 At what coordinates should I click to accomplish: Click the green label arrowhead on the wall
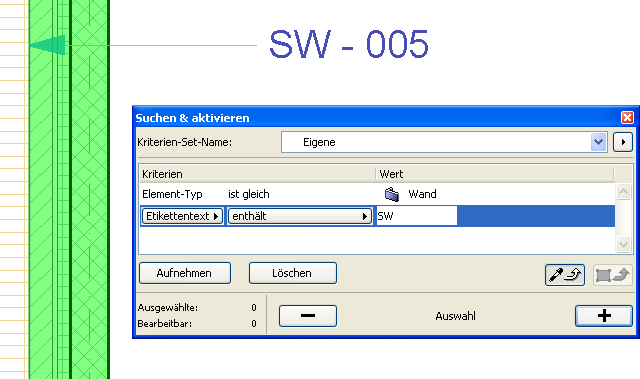(47, 45)
